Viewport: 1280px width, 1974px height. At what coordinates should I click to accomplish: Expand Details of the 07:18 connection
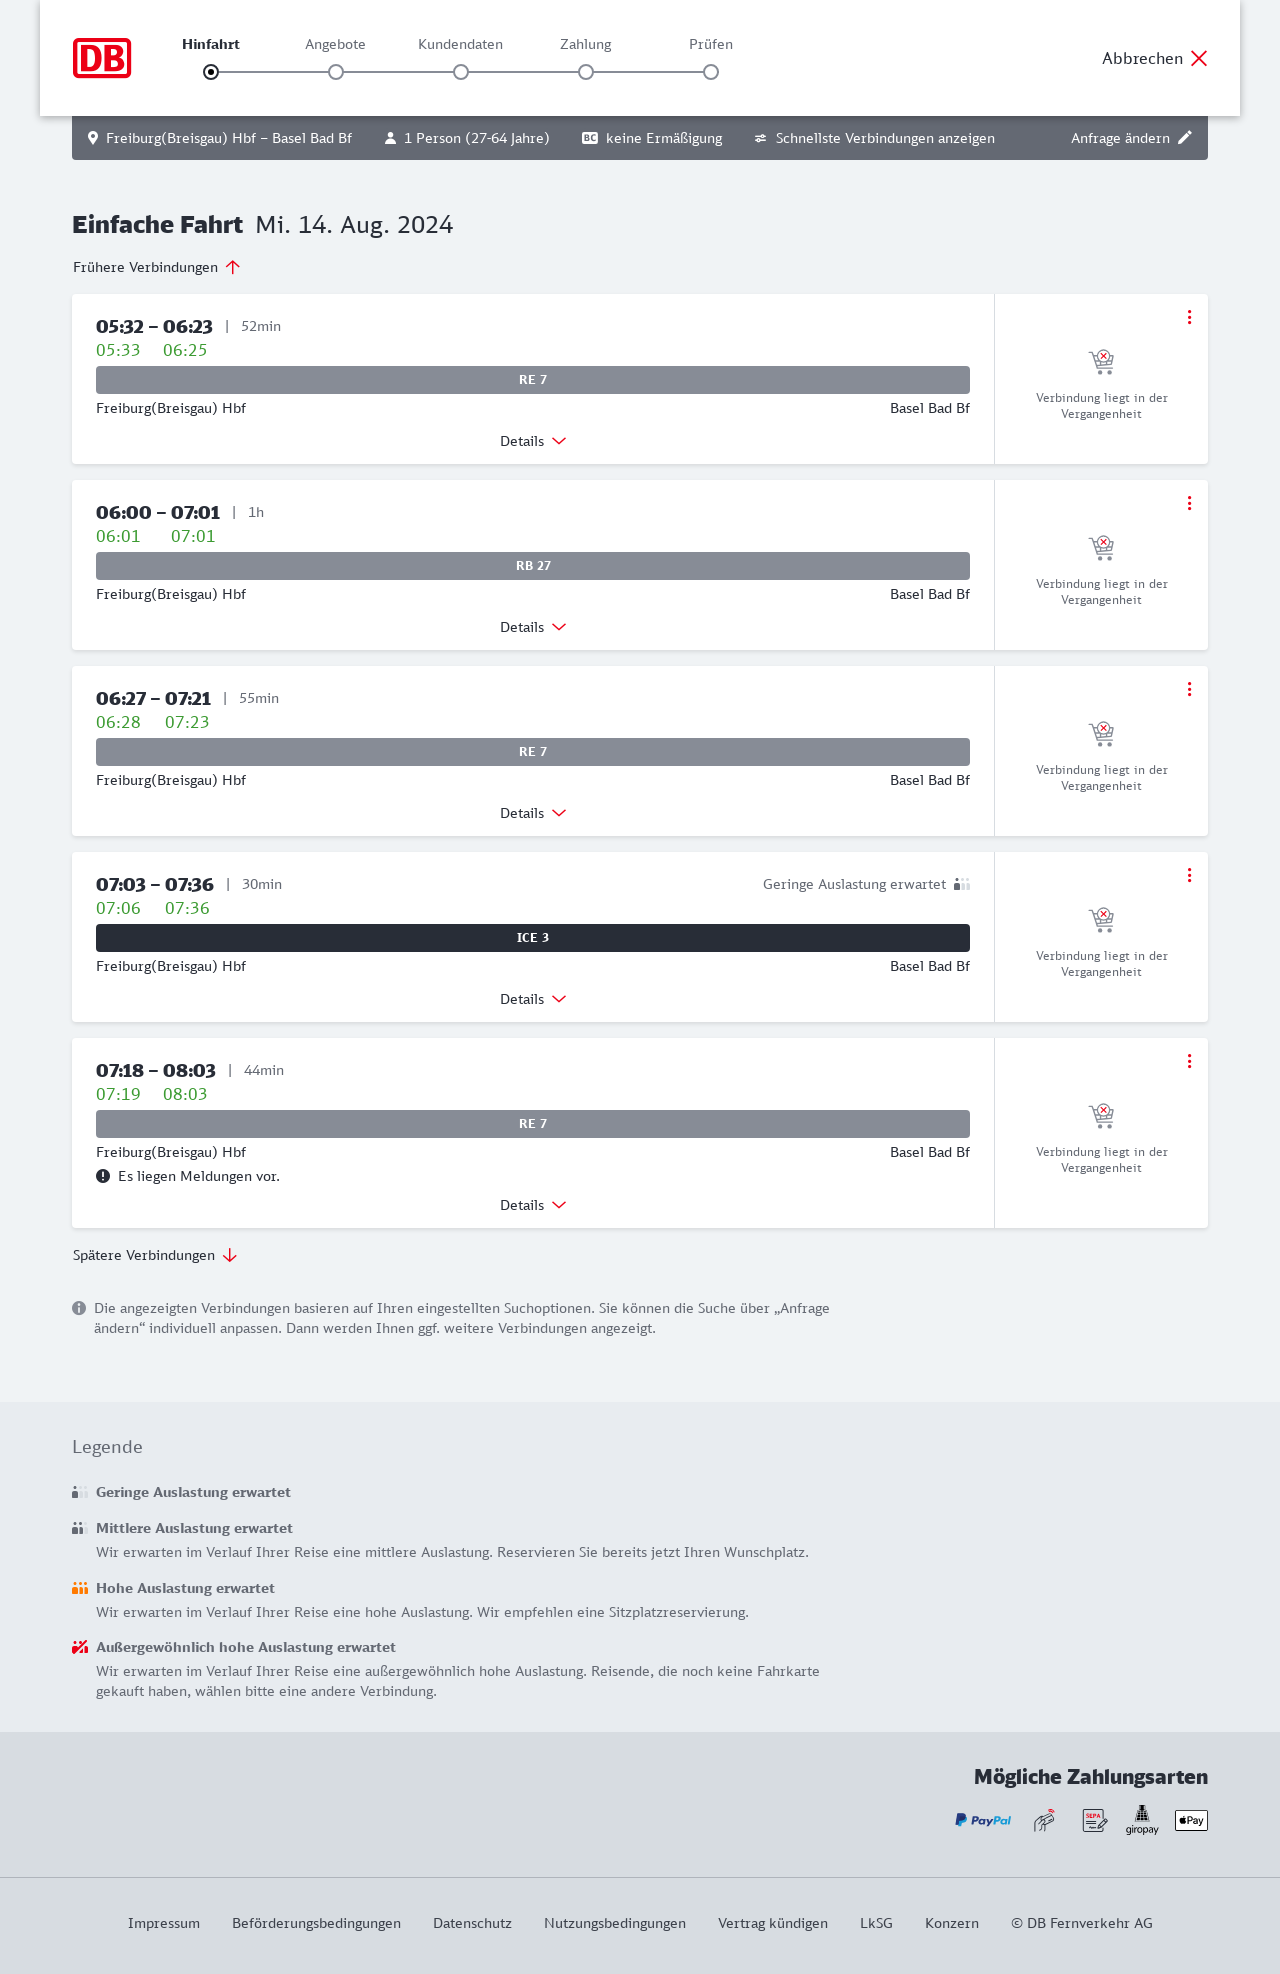click(533, 1205)
